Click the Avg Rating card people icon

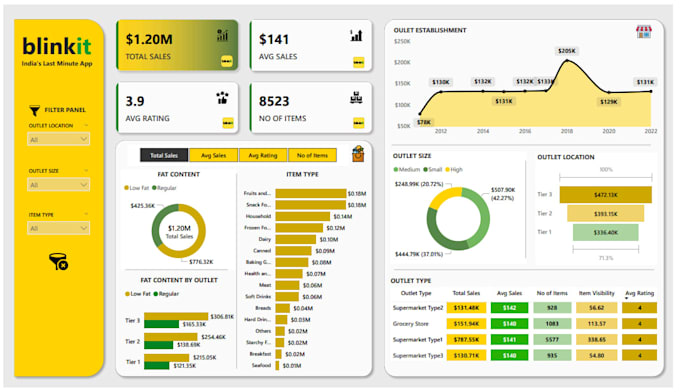(x=222, y=98)
